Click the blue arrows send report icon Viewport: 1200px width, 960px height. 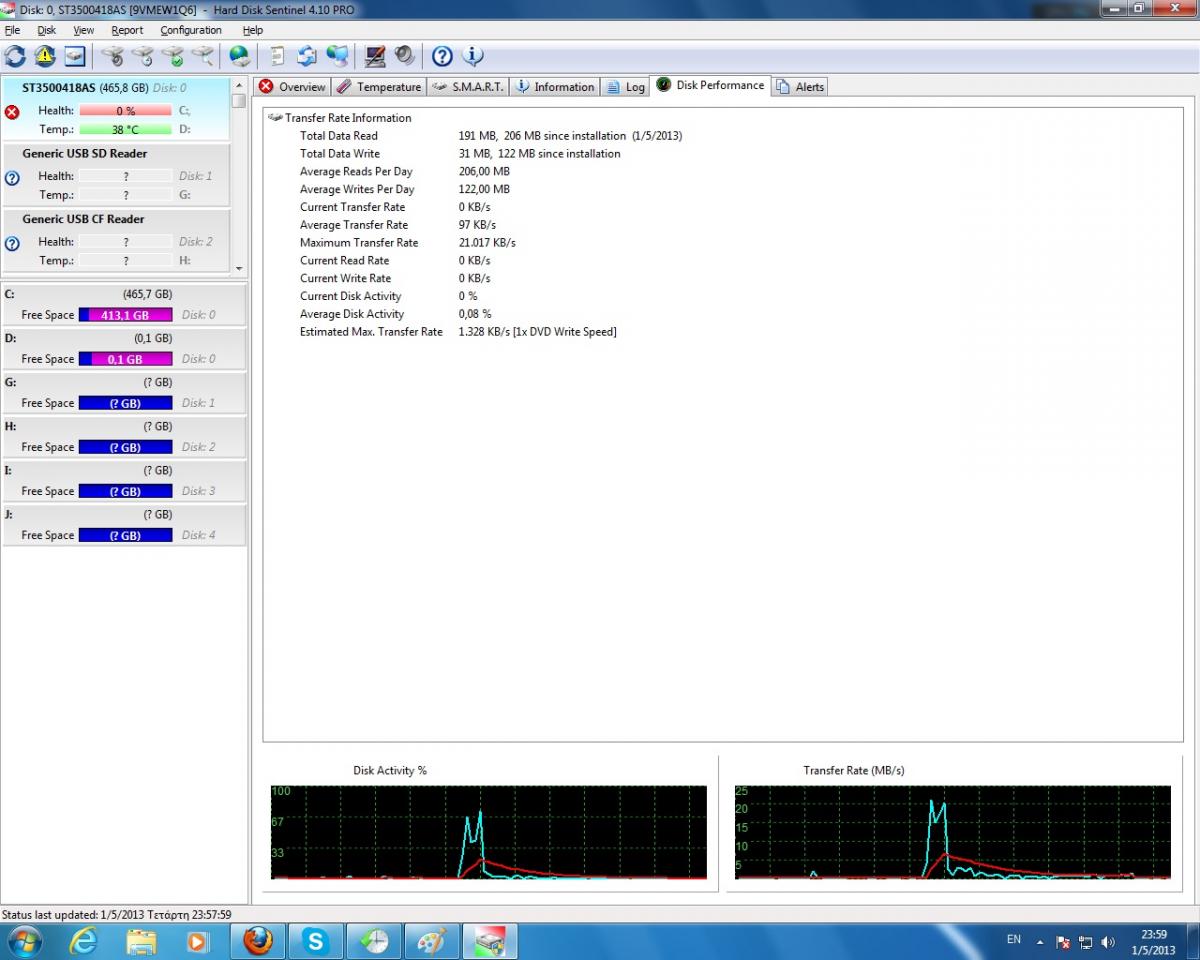(307, 56)
